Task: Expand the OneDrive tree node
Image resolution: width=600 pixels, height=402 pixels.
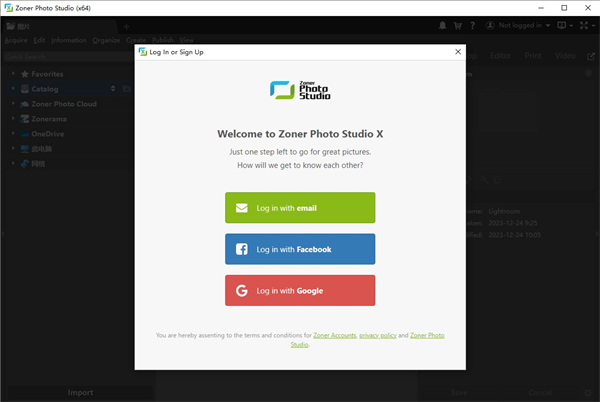Action: (13, 133)
